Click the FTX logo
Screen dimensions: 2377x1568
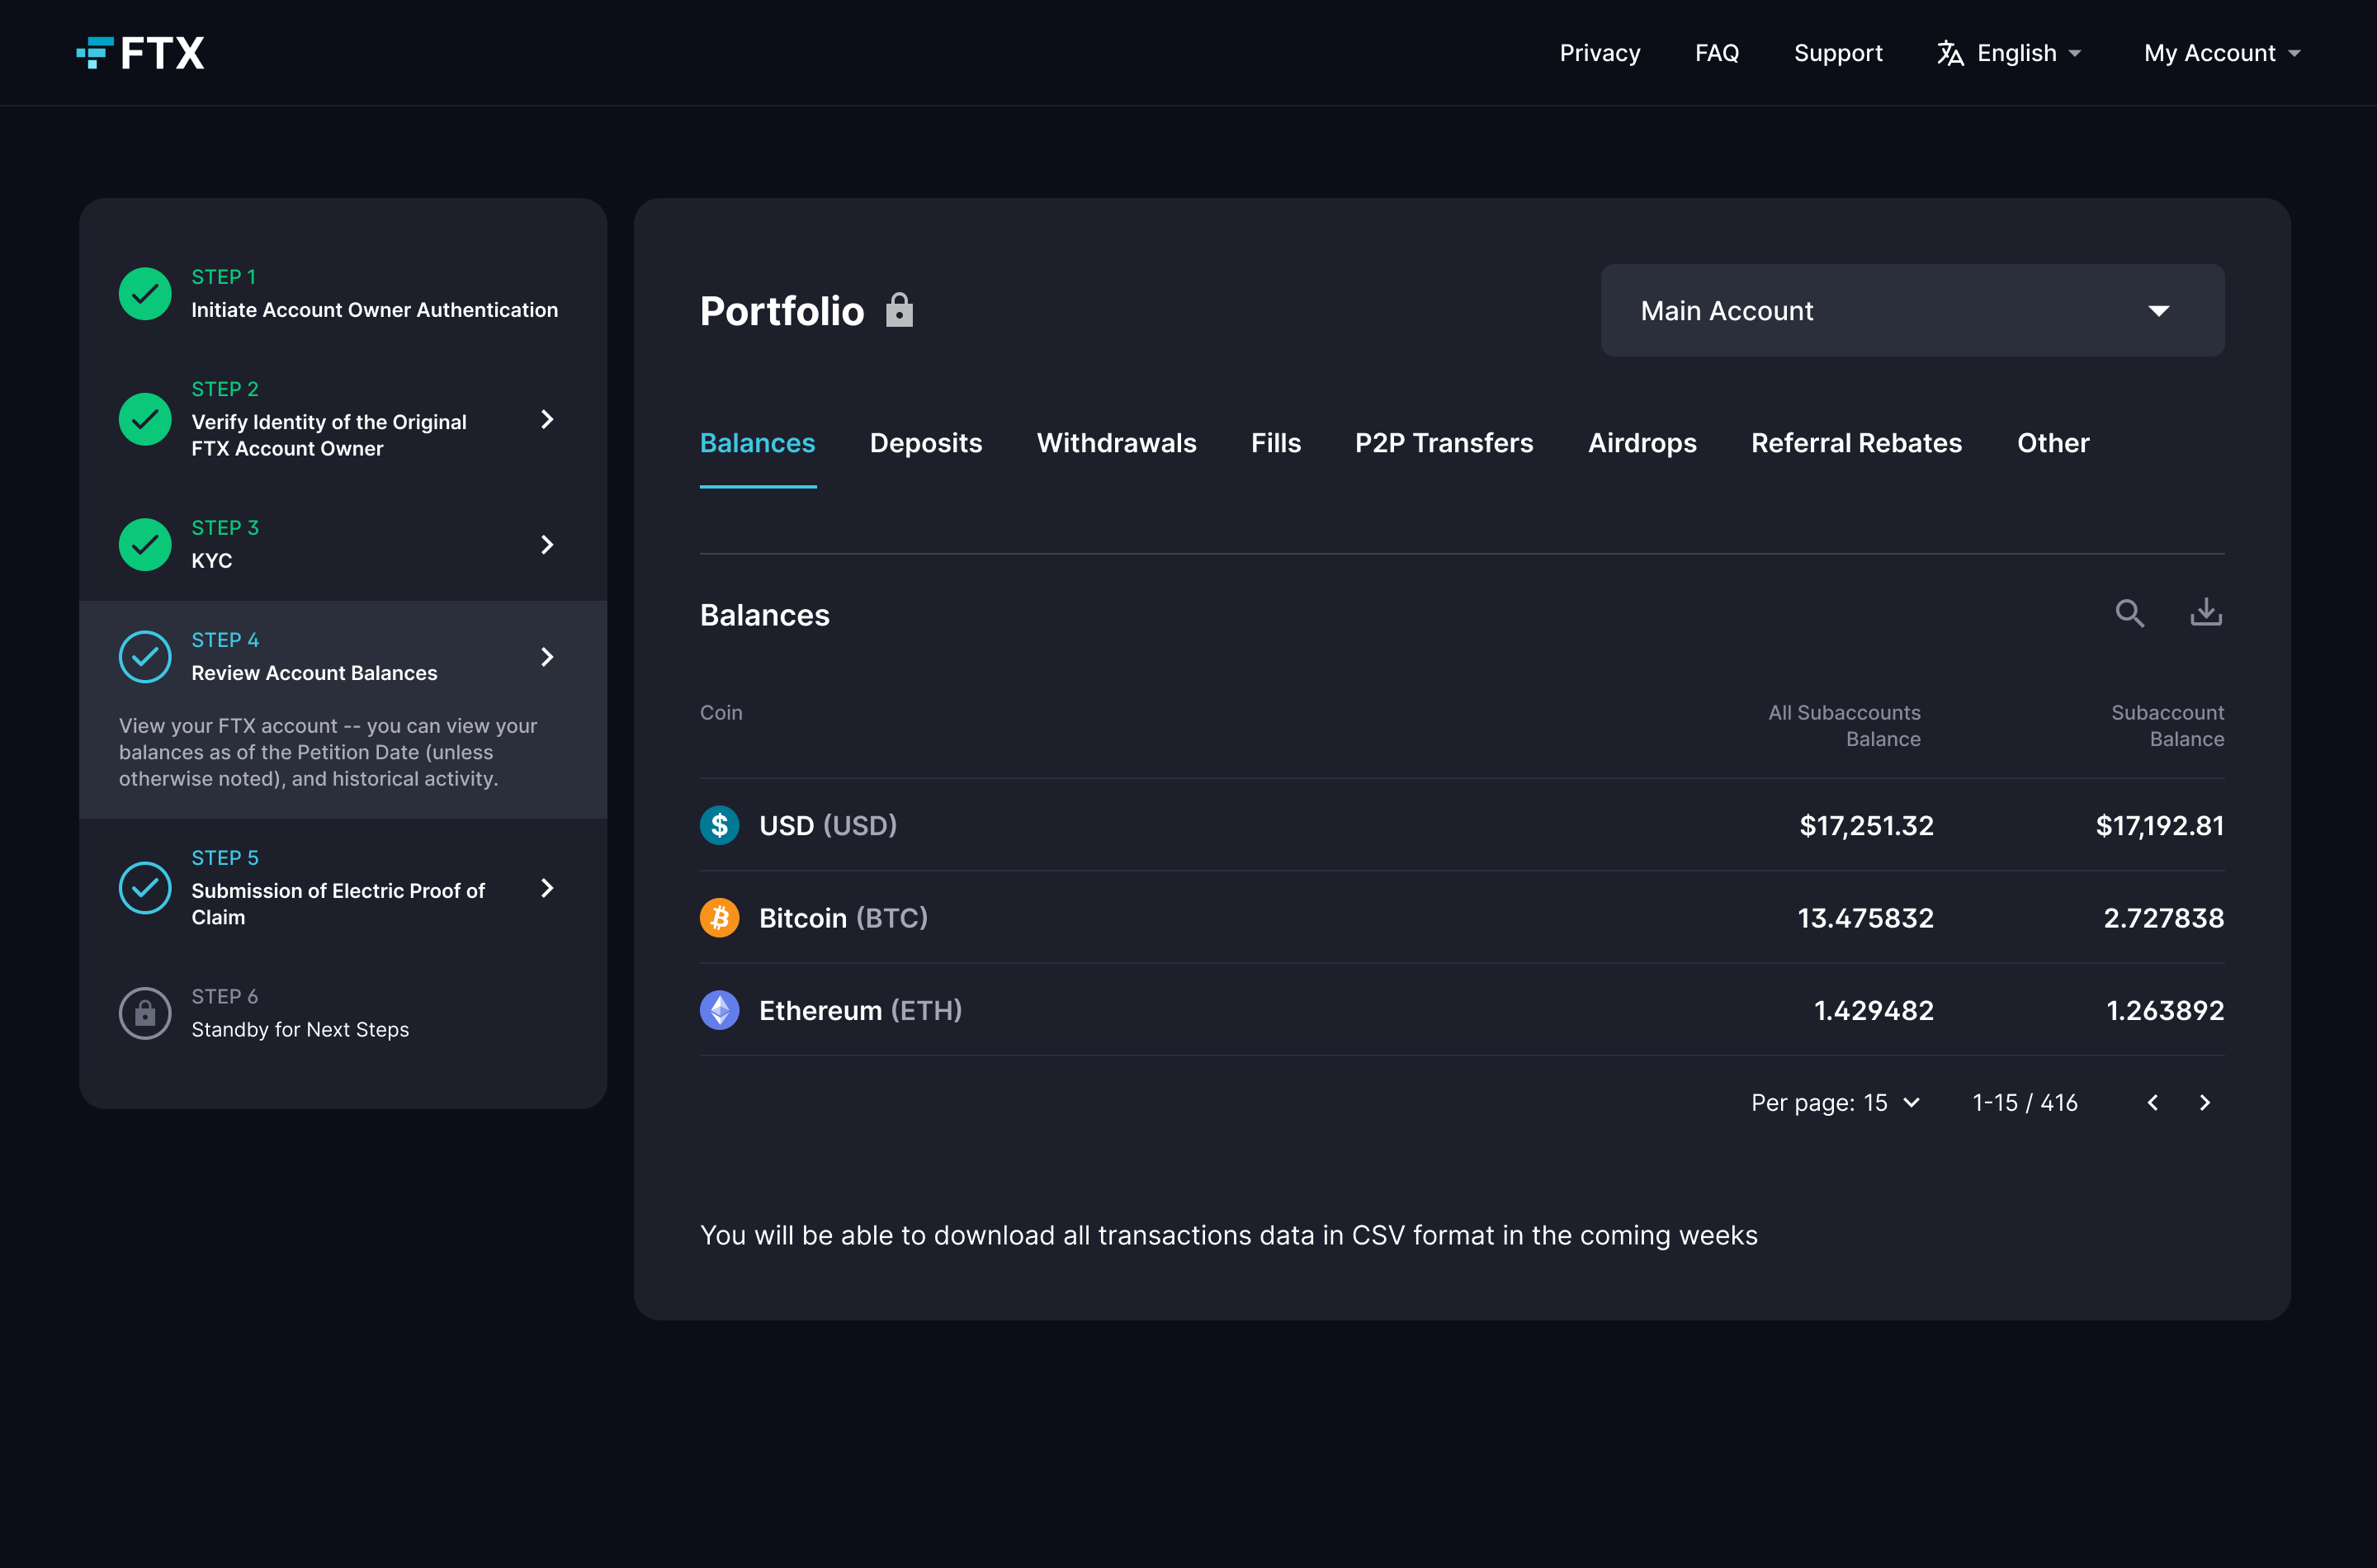(141, 53)
